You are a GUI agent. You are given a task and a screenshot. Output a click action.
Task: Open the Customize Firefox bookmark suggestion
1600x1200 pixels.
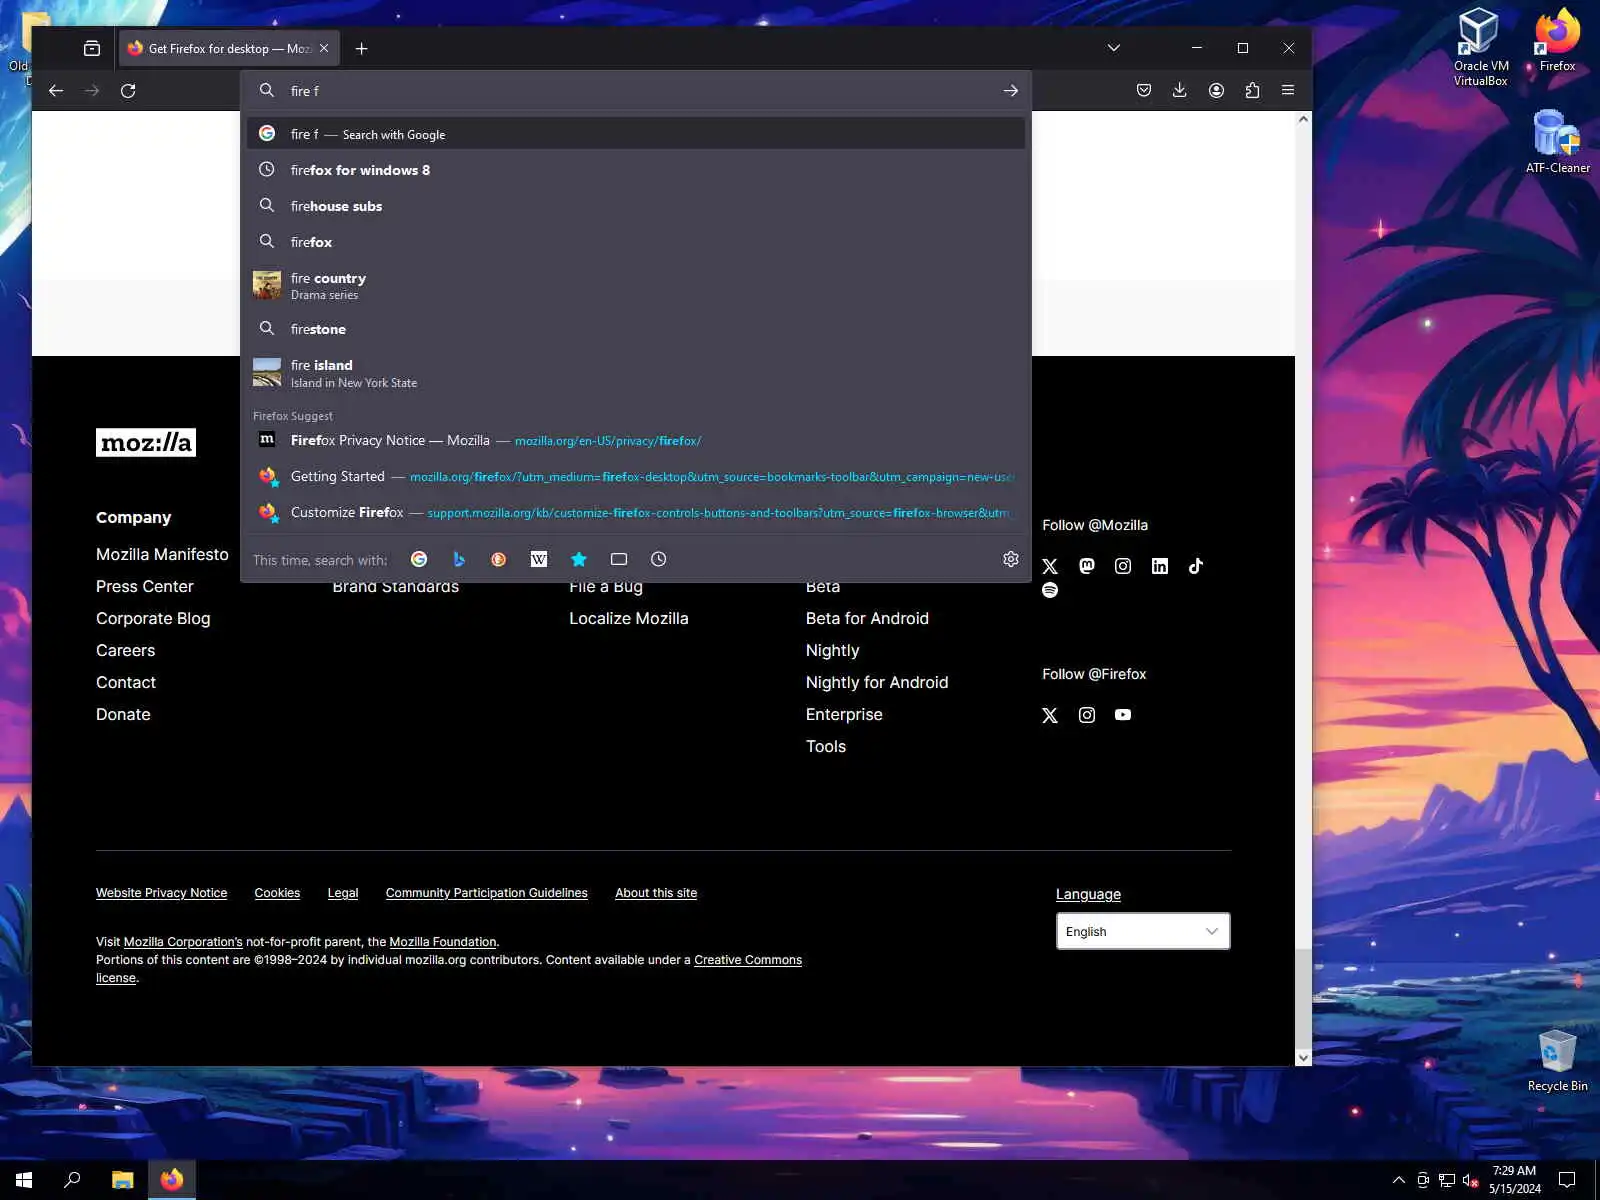636,513
